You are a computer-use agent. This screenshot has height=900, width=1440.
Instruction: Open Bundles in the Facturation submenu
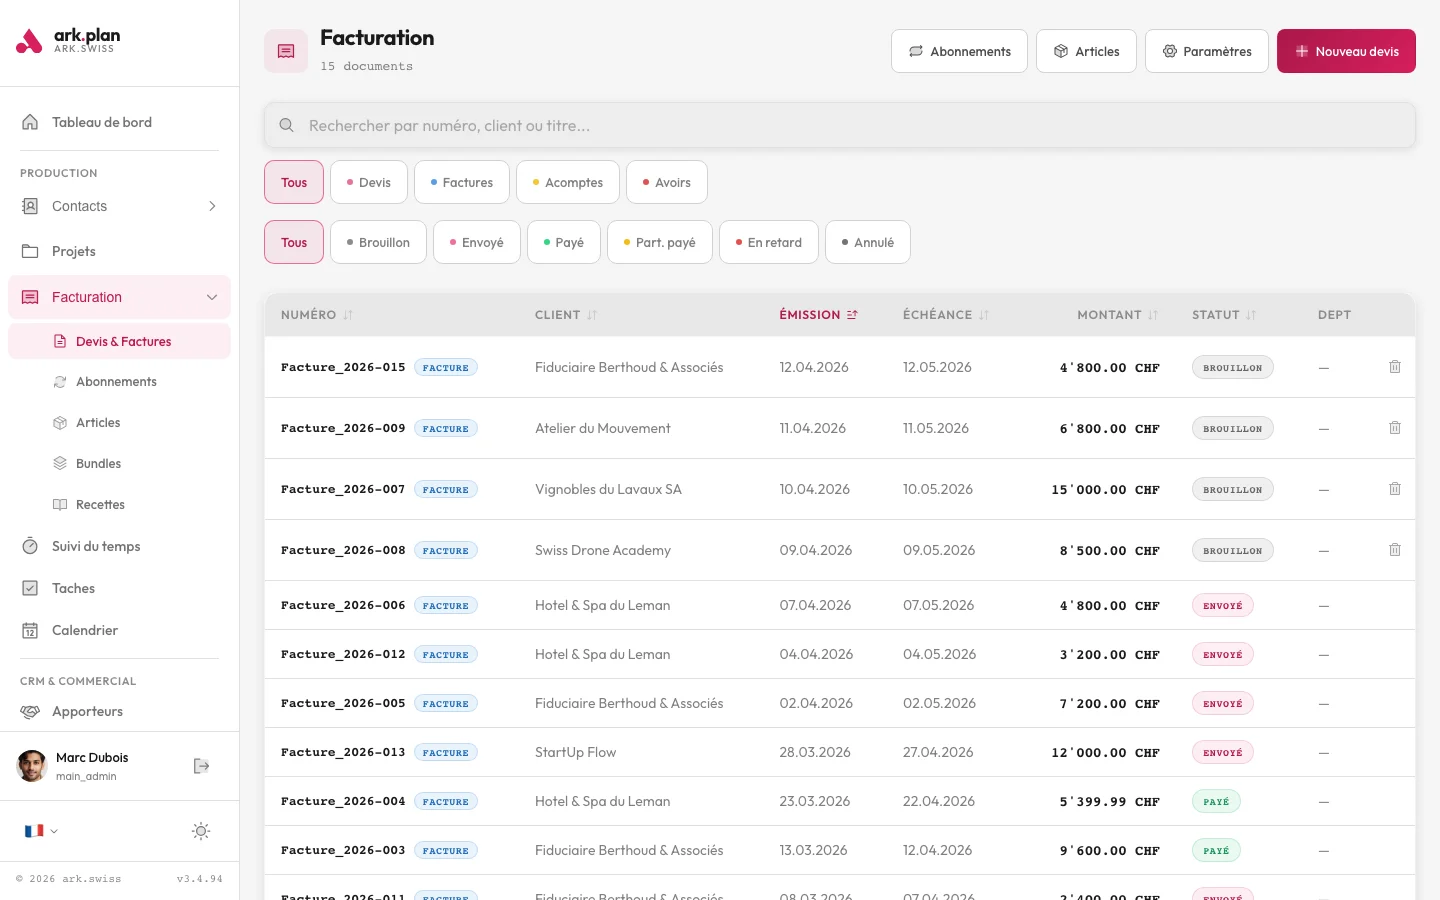98,464
